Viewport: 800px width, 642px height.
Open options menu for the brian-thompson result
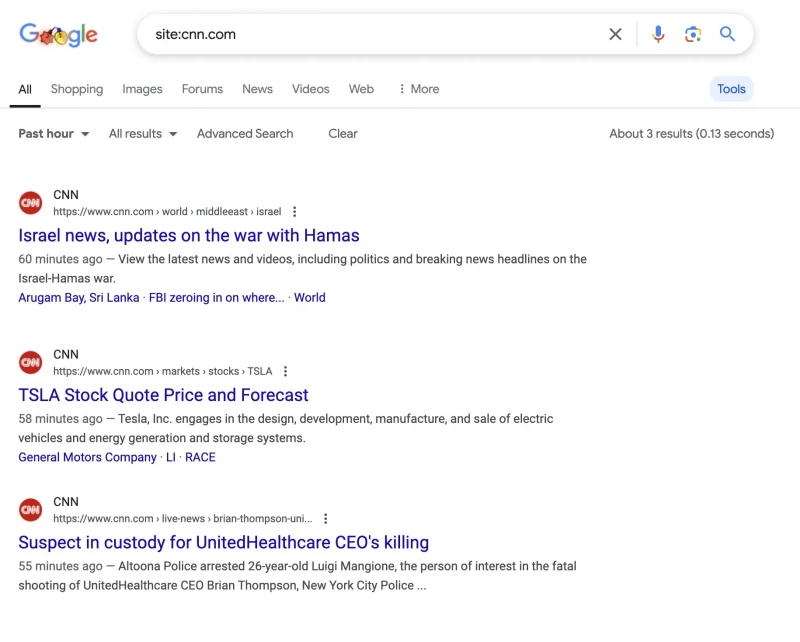pos(326,518)
